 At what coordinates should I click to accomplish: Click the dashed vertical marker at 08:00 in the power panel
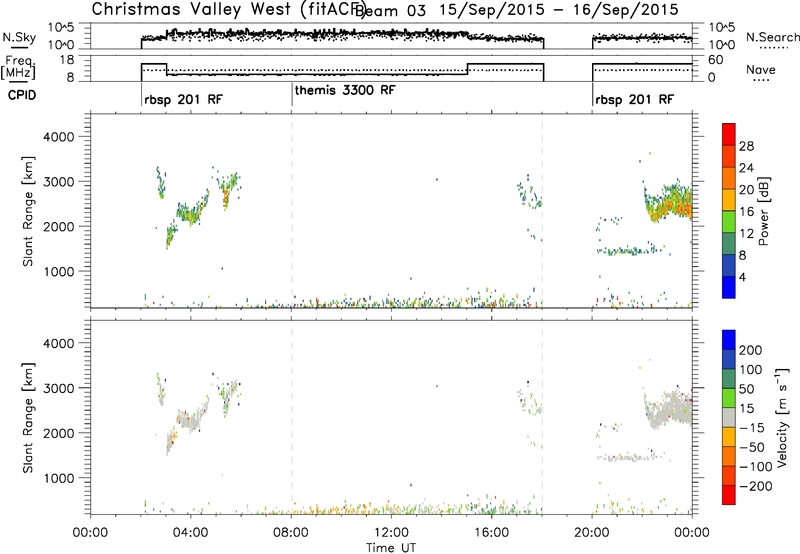coord(292,211)
